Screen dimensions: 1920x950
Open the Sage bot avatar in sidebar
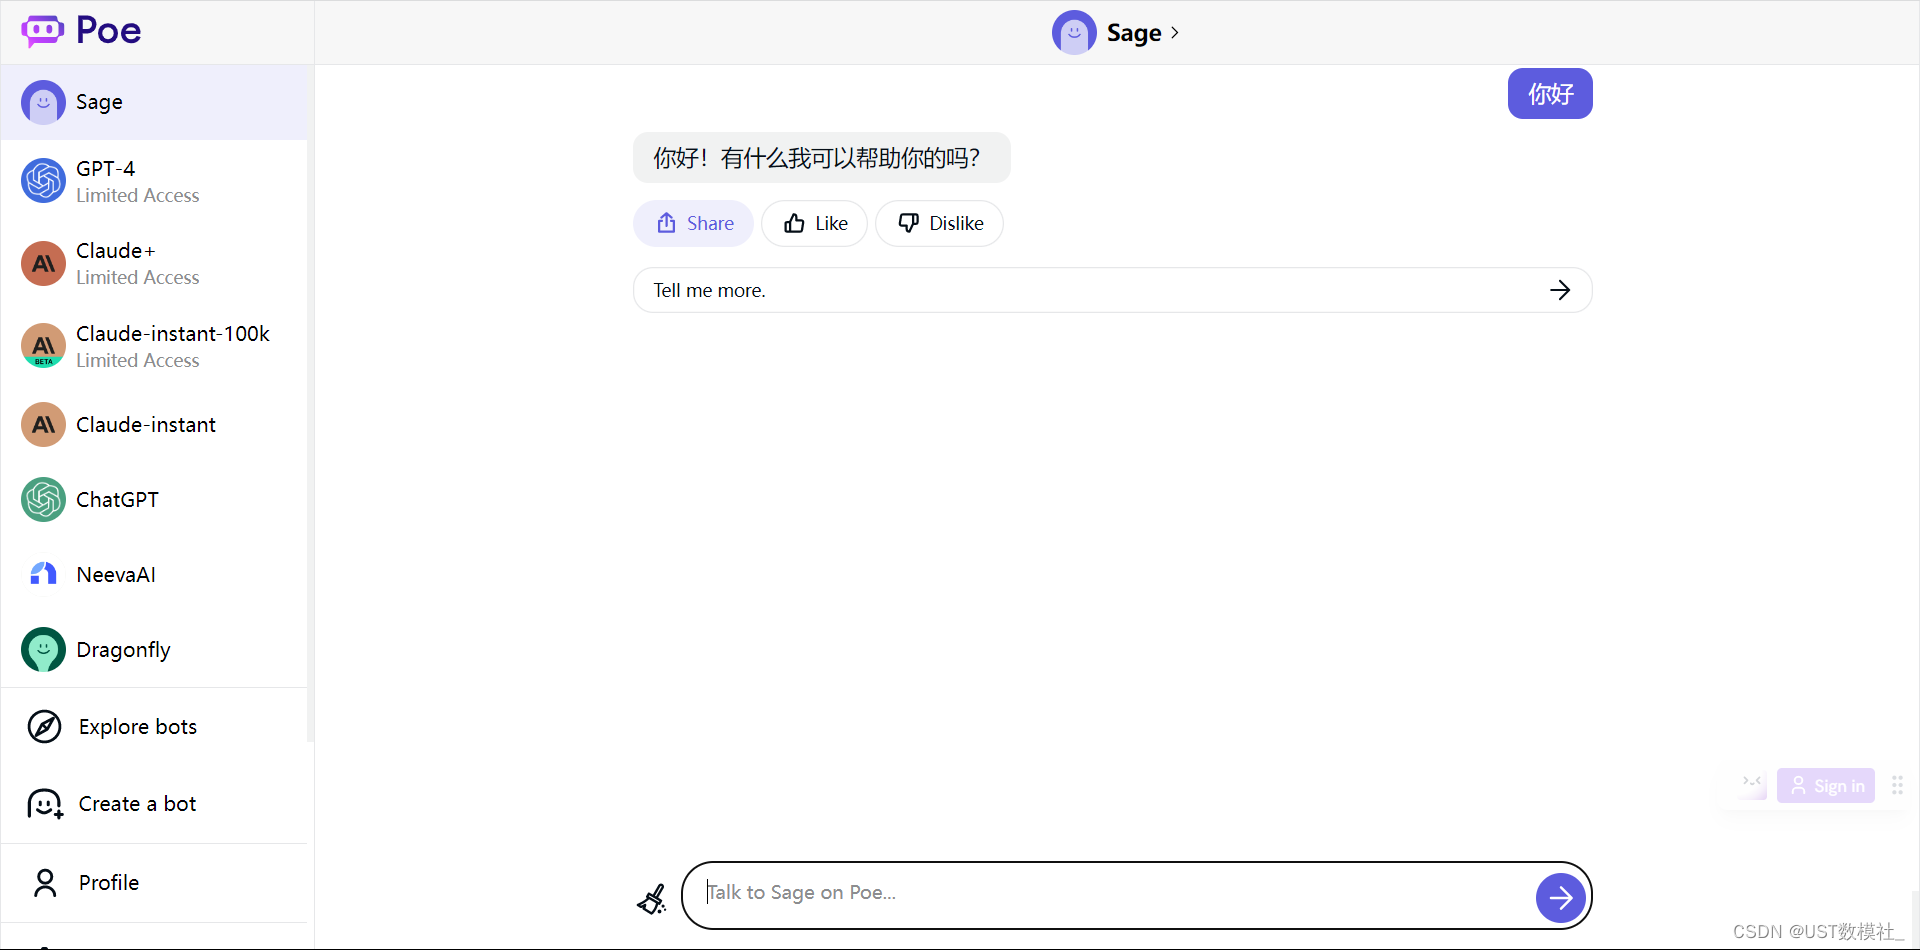pos(43,102)
